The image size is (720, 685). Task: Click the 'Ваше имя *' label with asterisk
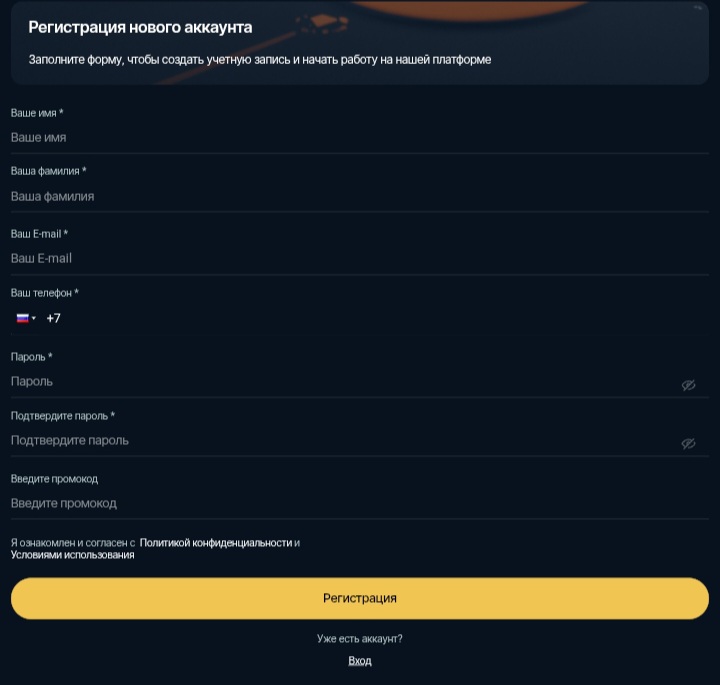click(37, 114)
